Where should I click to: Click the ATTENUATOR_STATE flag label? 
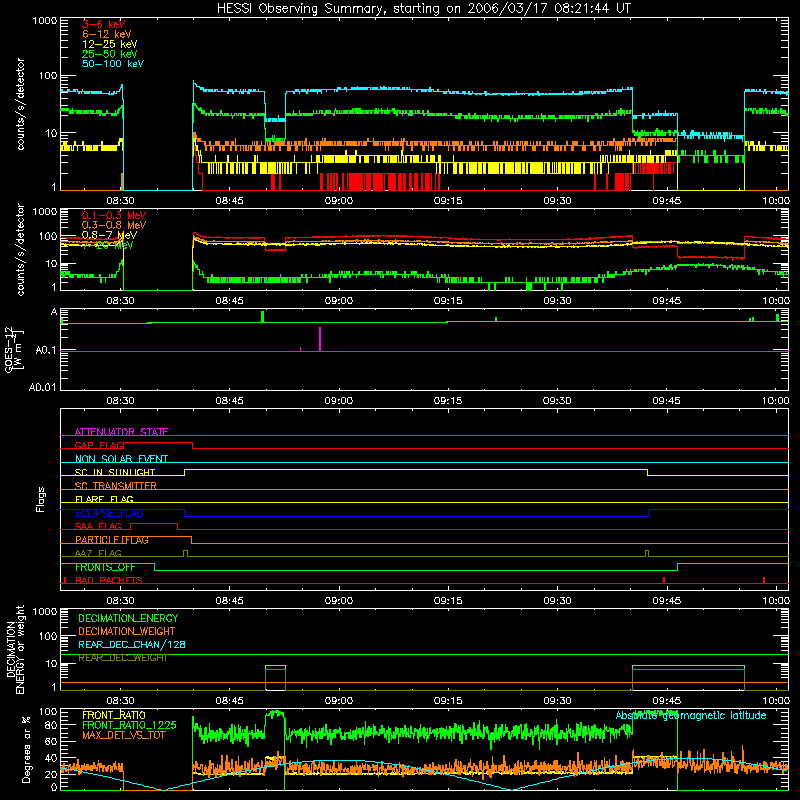click(x=121, y=432)
